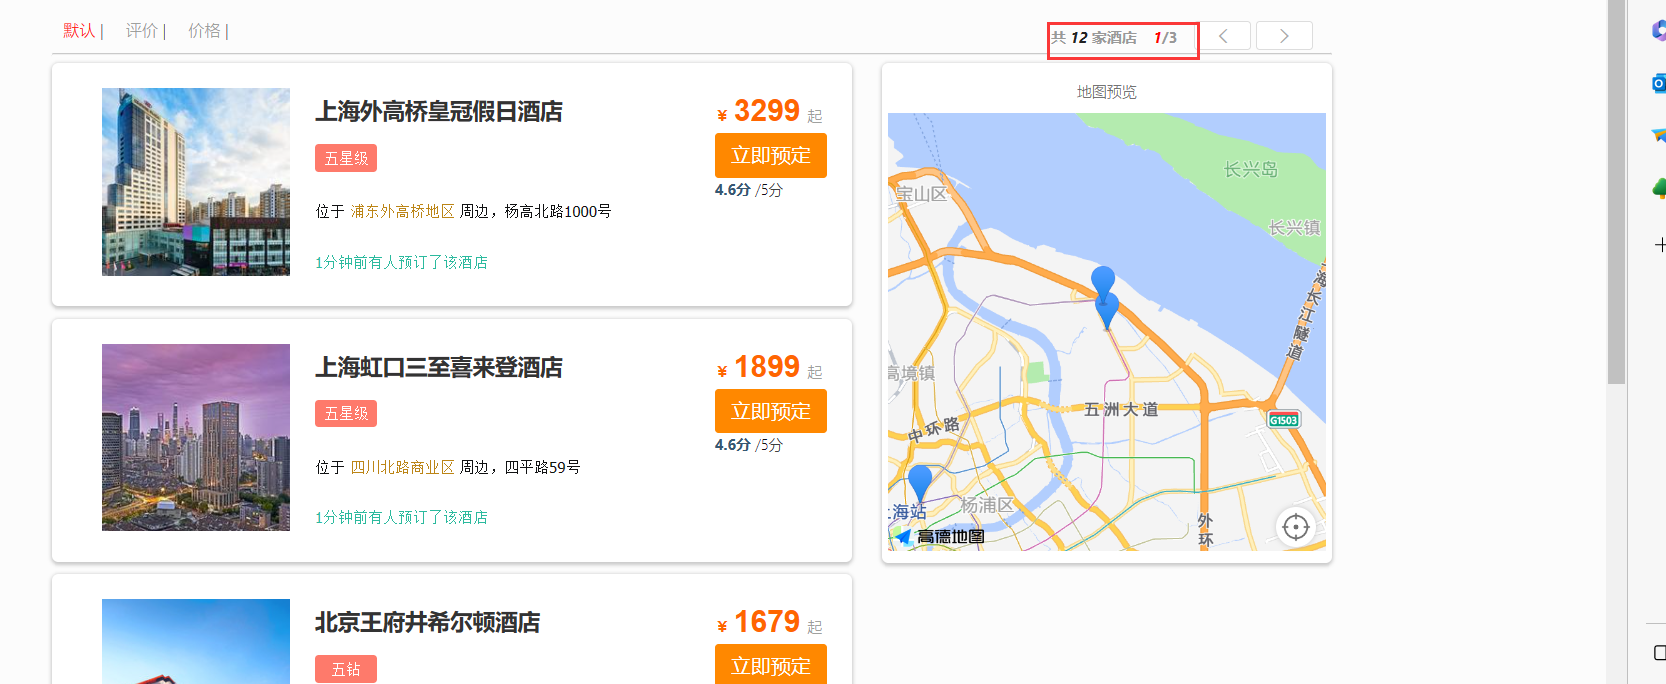Image resolution: width=1666 pixels, height=684 pixels.
Task: Go to next page of hotel results
Action: (x=1284, y=36)
